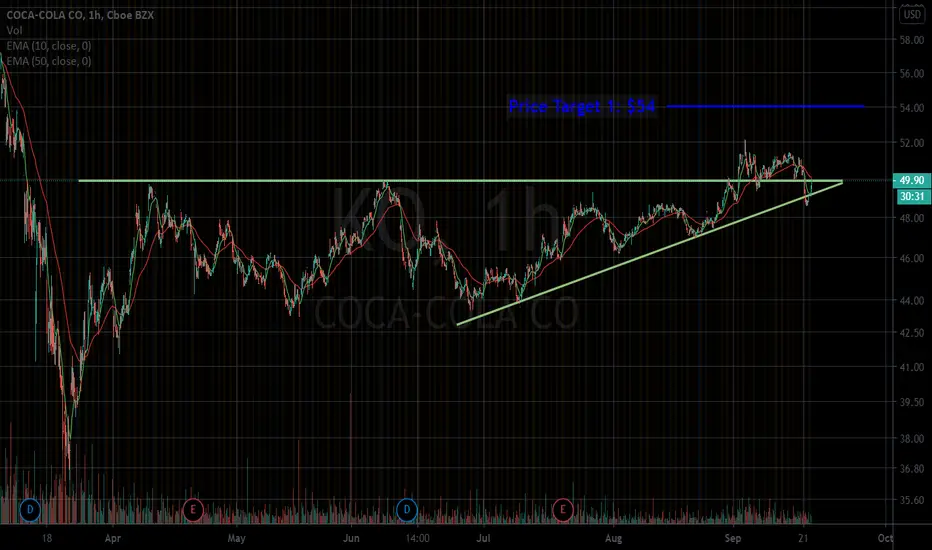Click the 'Price Target 1: $54' text label
Image resolution: width=932 pixels, height=550 pixels.
[582, 106]
